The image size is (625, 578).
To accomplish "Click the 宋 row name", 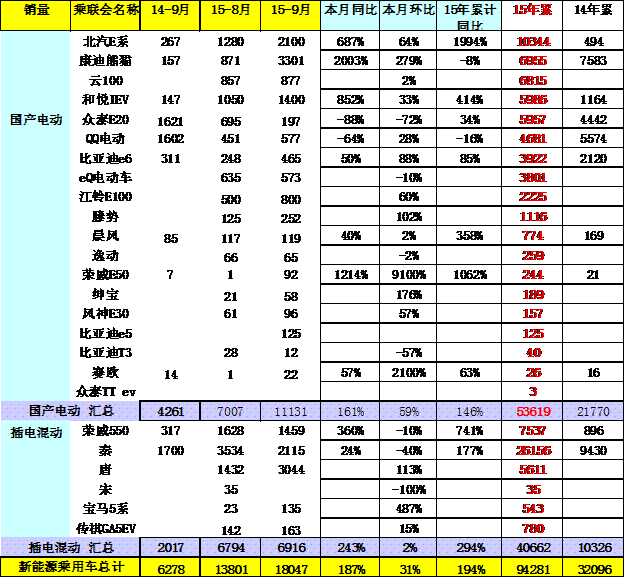I will (x=105, y=489).
